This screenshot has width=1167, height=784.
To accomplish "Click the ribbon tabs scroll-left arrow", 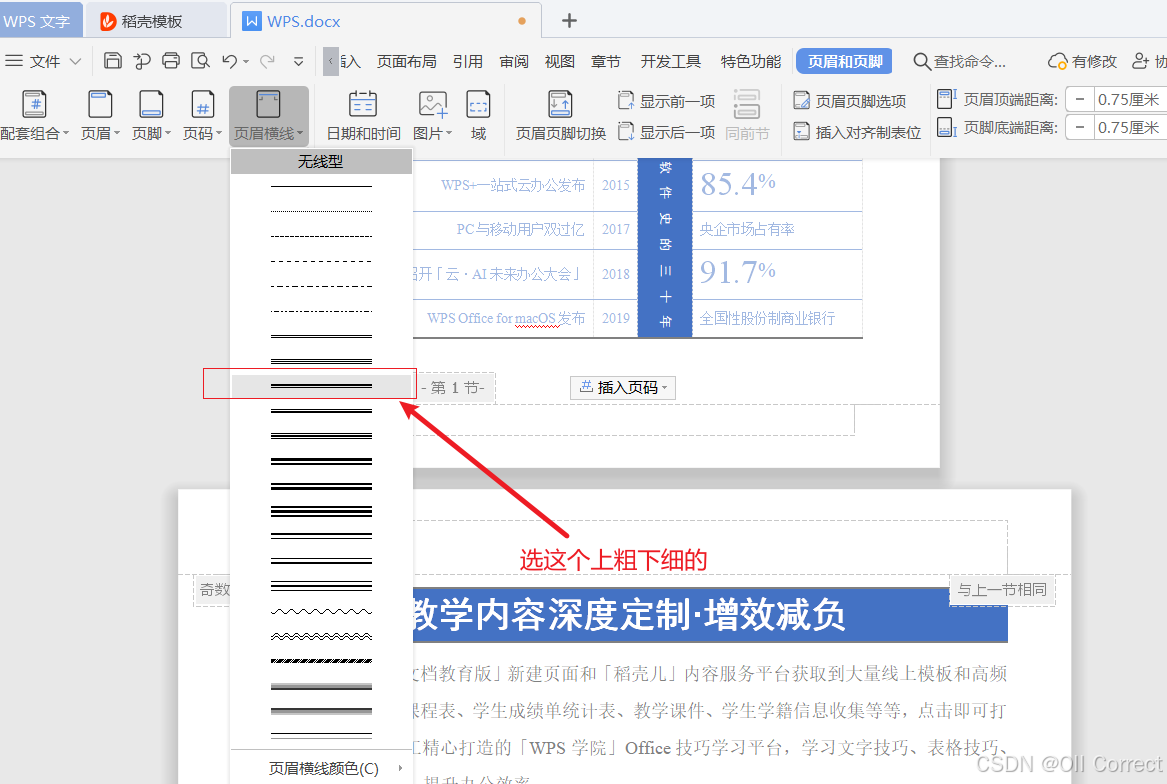I will [x=331, y=61].
